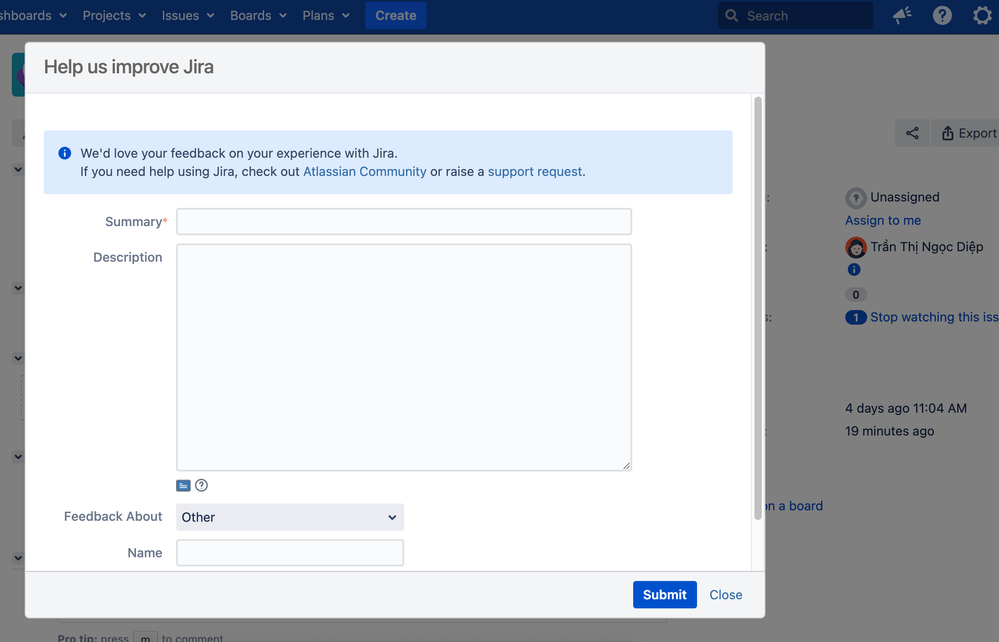Focus the Name input field
999x642 pixels.
coord(290,553)
